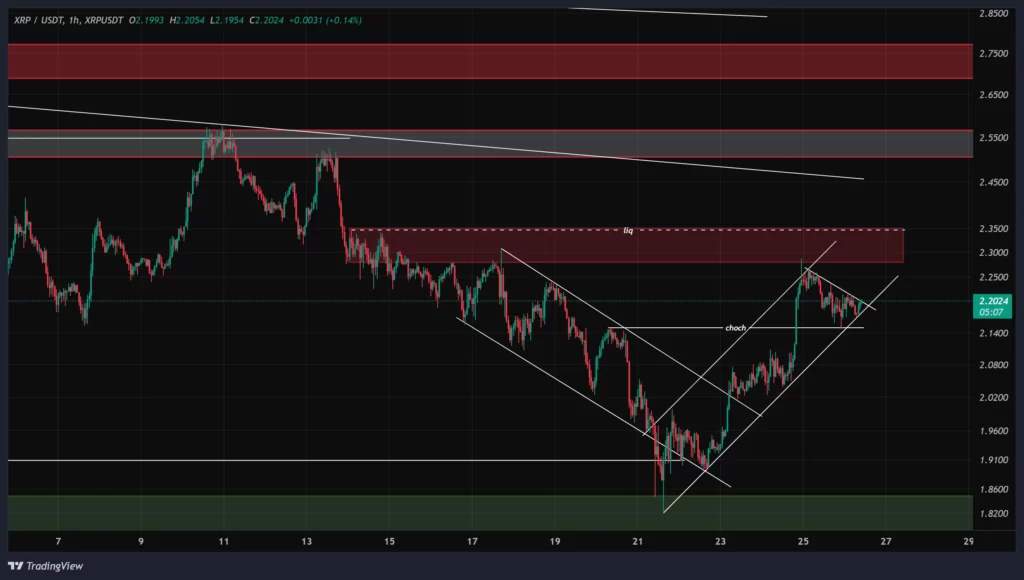Click the date 23 on the time axis
The height and width of the screenshot is (580, 1024).
pyautogui.click(x=719, y=540)
